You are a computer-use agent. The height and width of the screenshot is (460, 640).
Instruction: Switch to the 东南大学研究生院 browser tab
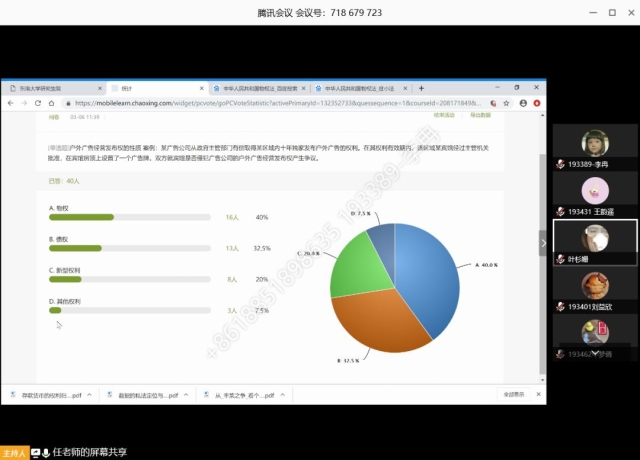[x=50, y=88]
